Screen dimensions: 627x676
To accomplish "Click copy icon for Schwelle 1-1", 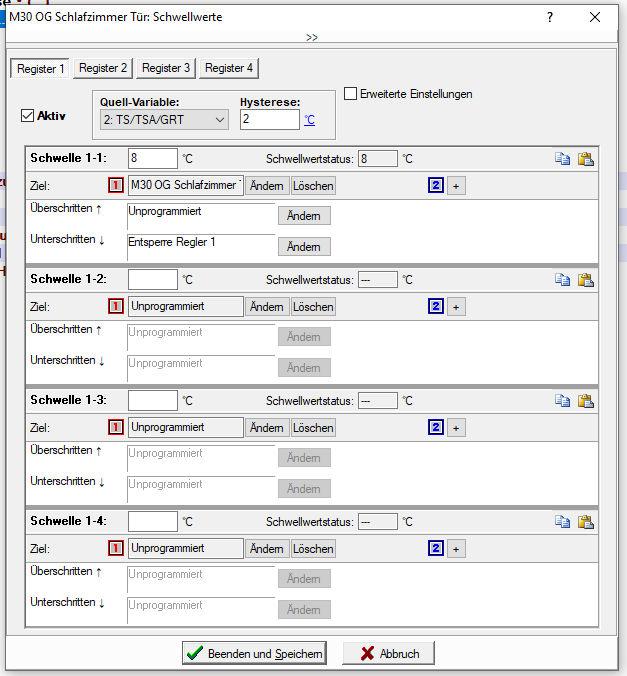I will [x=563, y=158].
